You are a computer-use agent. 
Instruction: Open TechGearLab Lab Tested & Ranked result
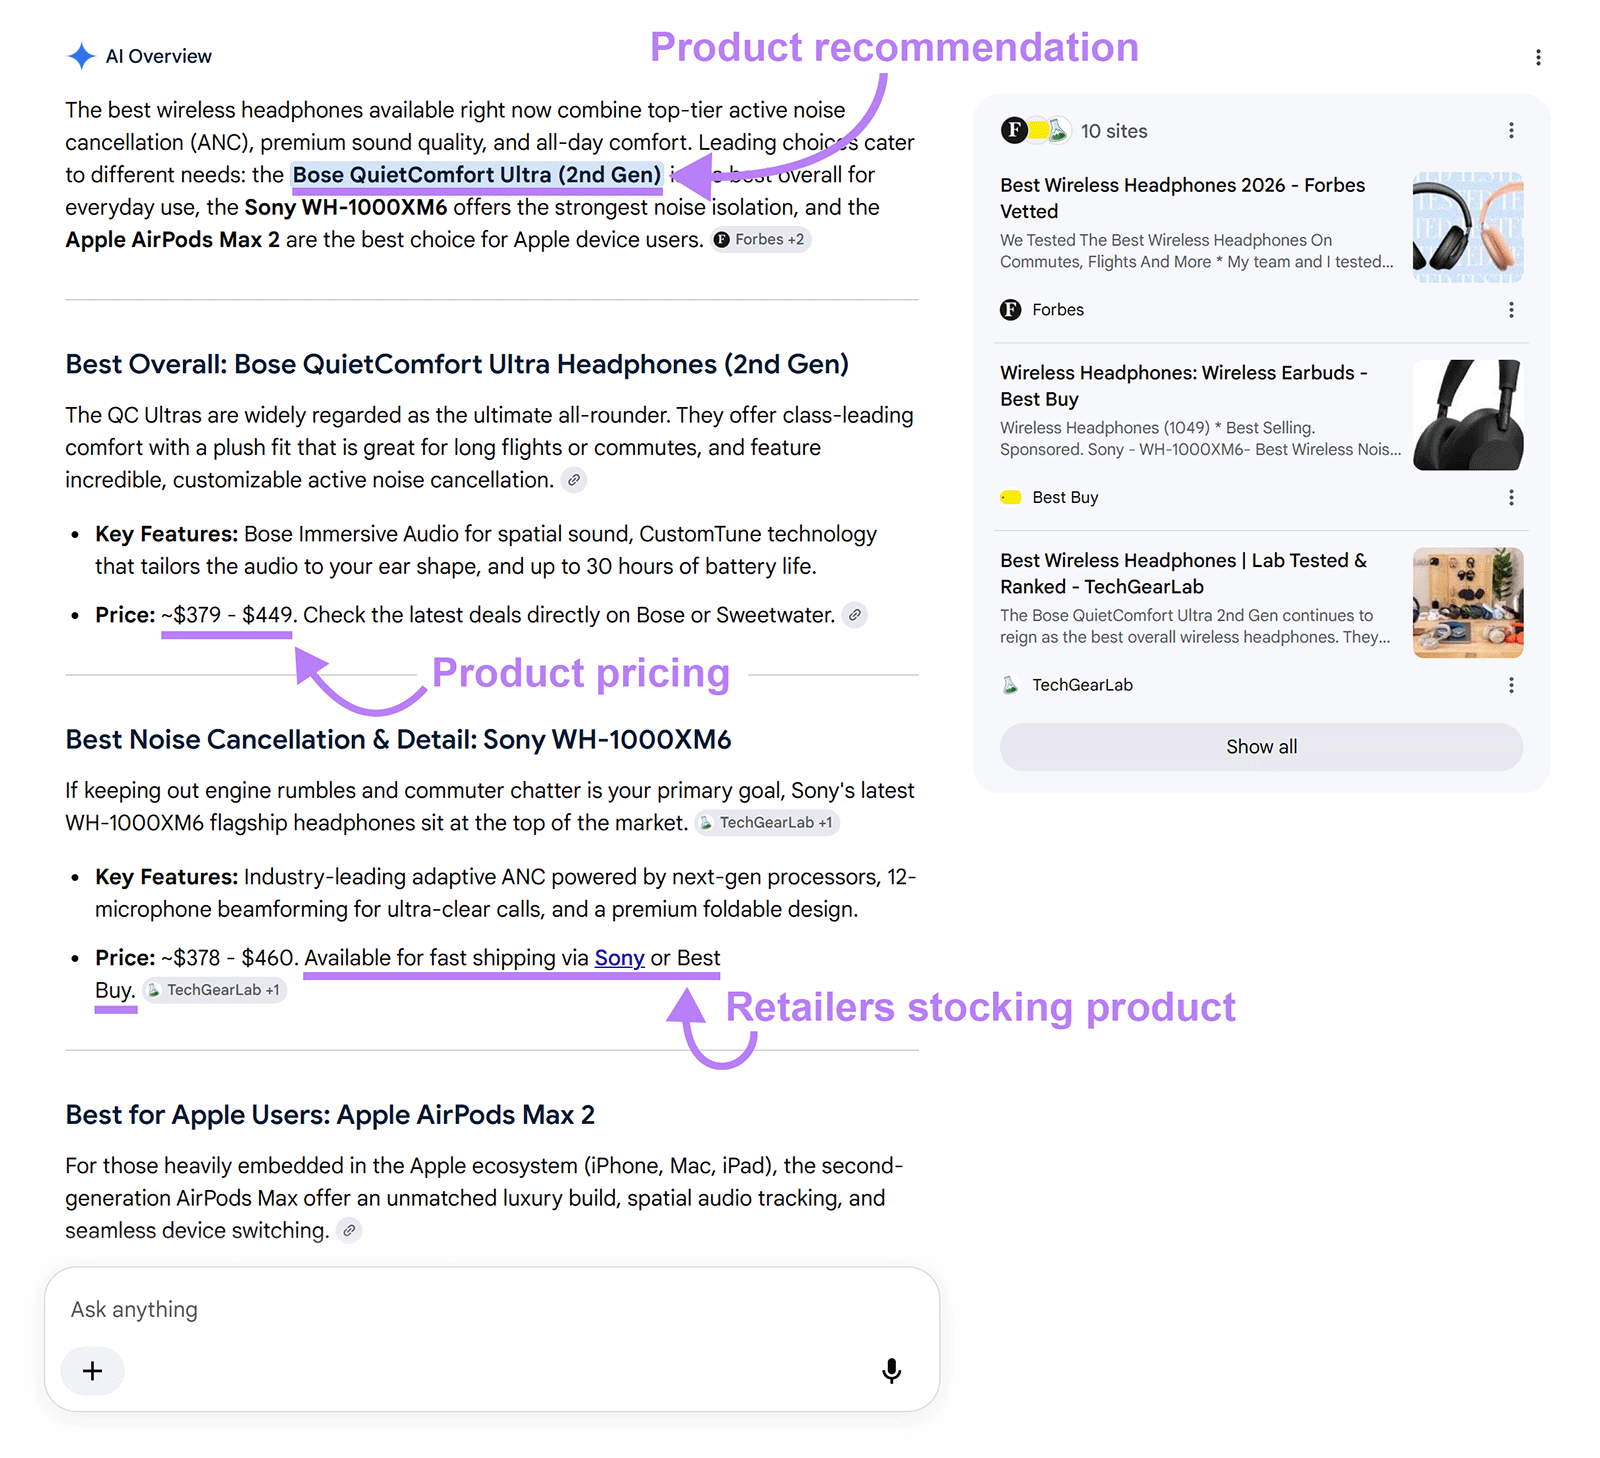1183,574
